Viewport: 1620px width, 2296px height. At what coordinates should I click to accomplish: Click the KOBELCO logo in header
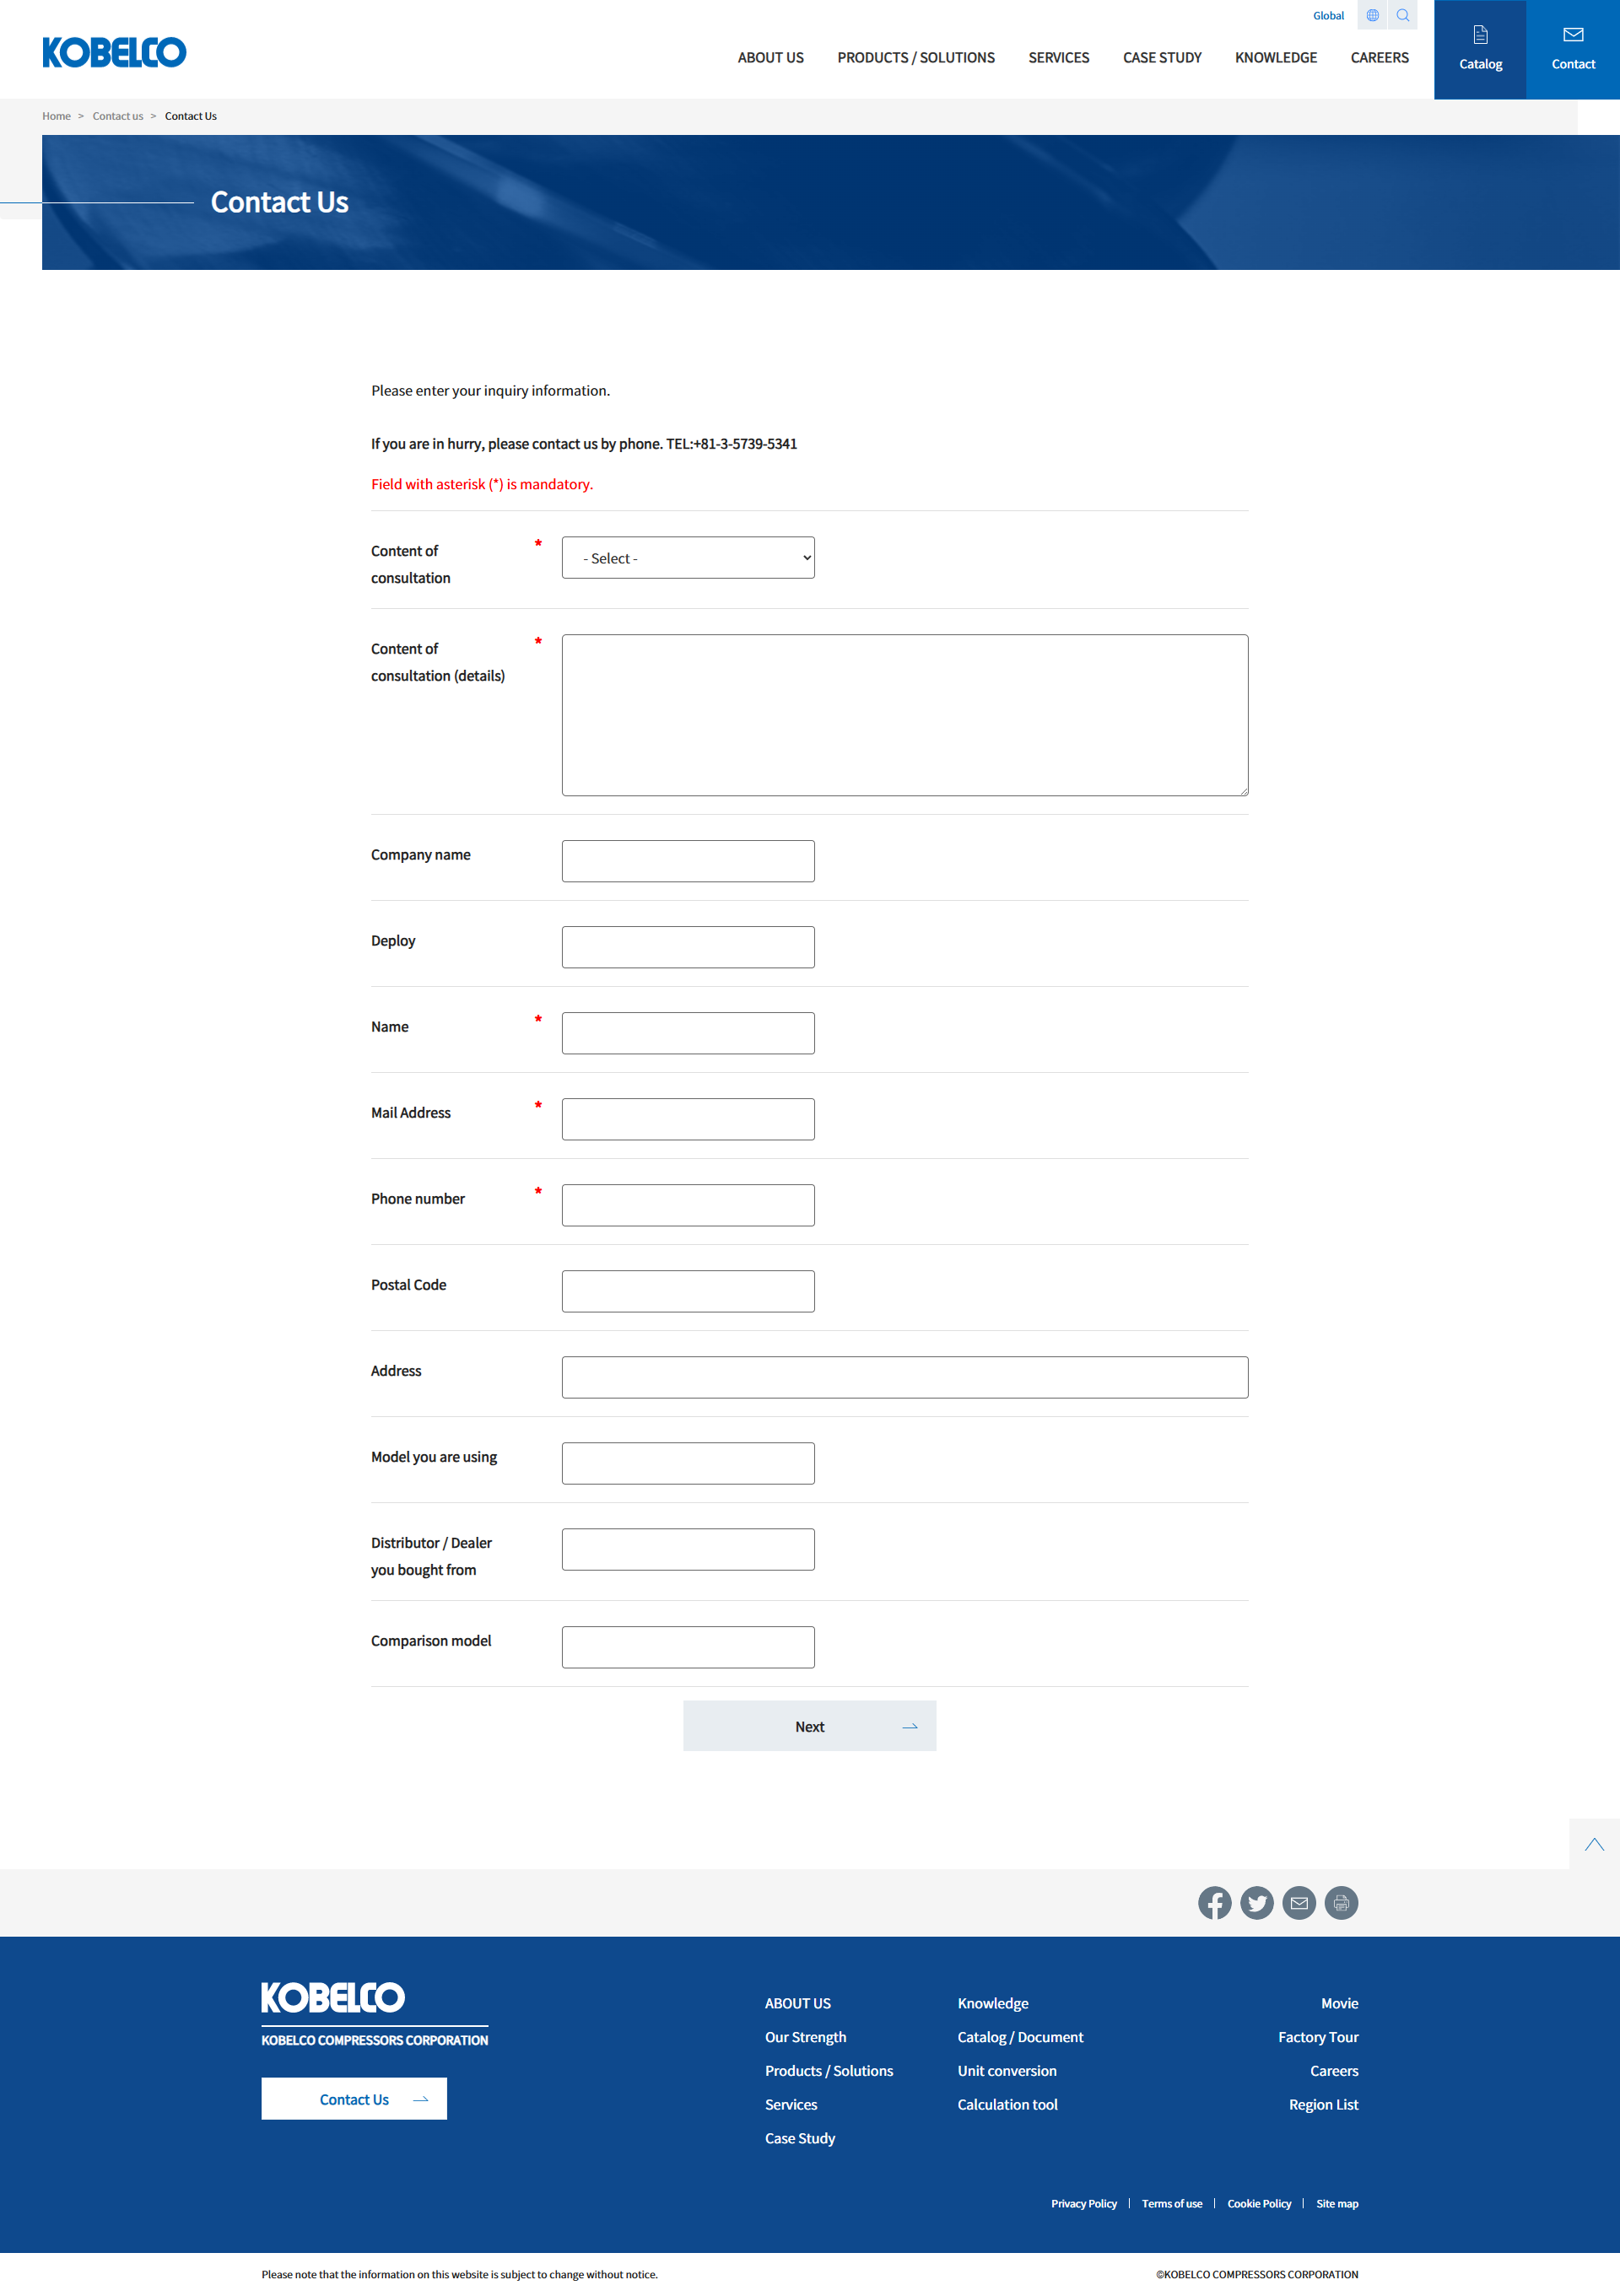pos(114,52)
